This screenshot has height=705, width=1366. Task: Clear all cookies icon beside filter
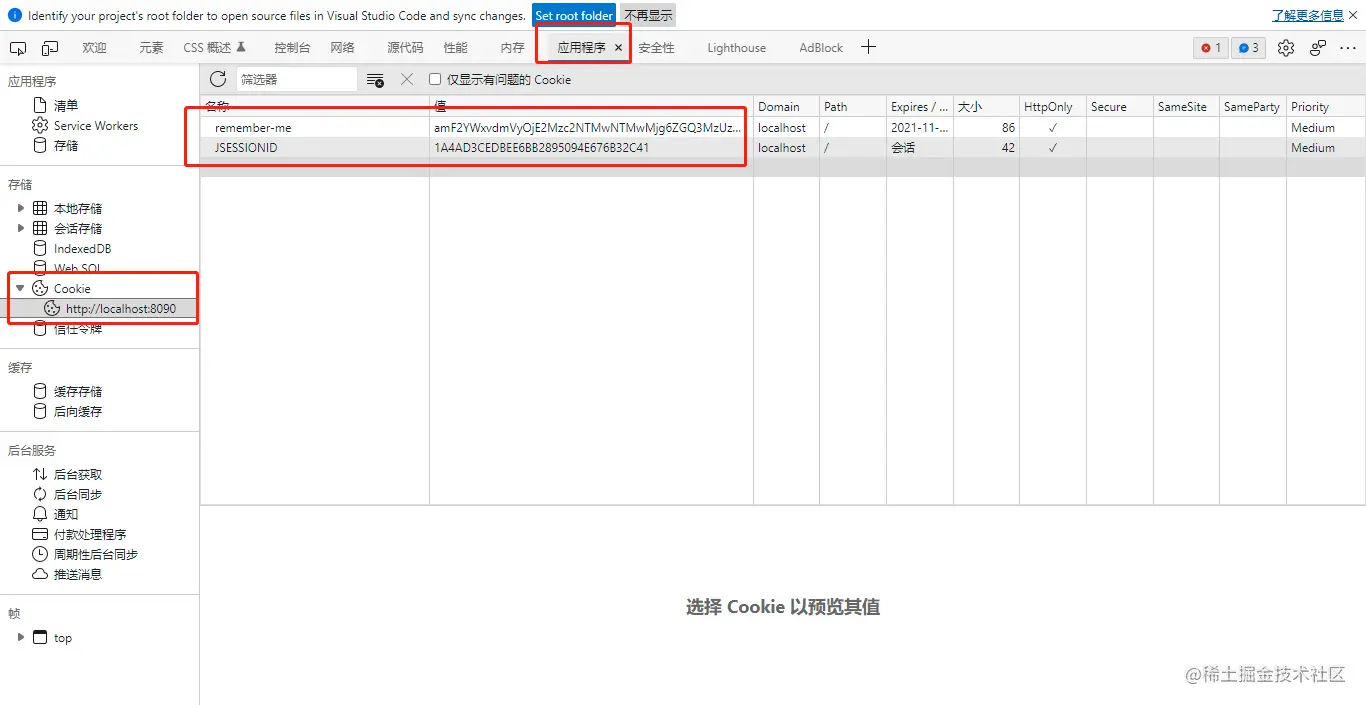pyautogui.click(x=375, y=80)
